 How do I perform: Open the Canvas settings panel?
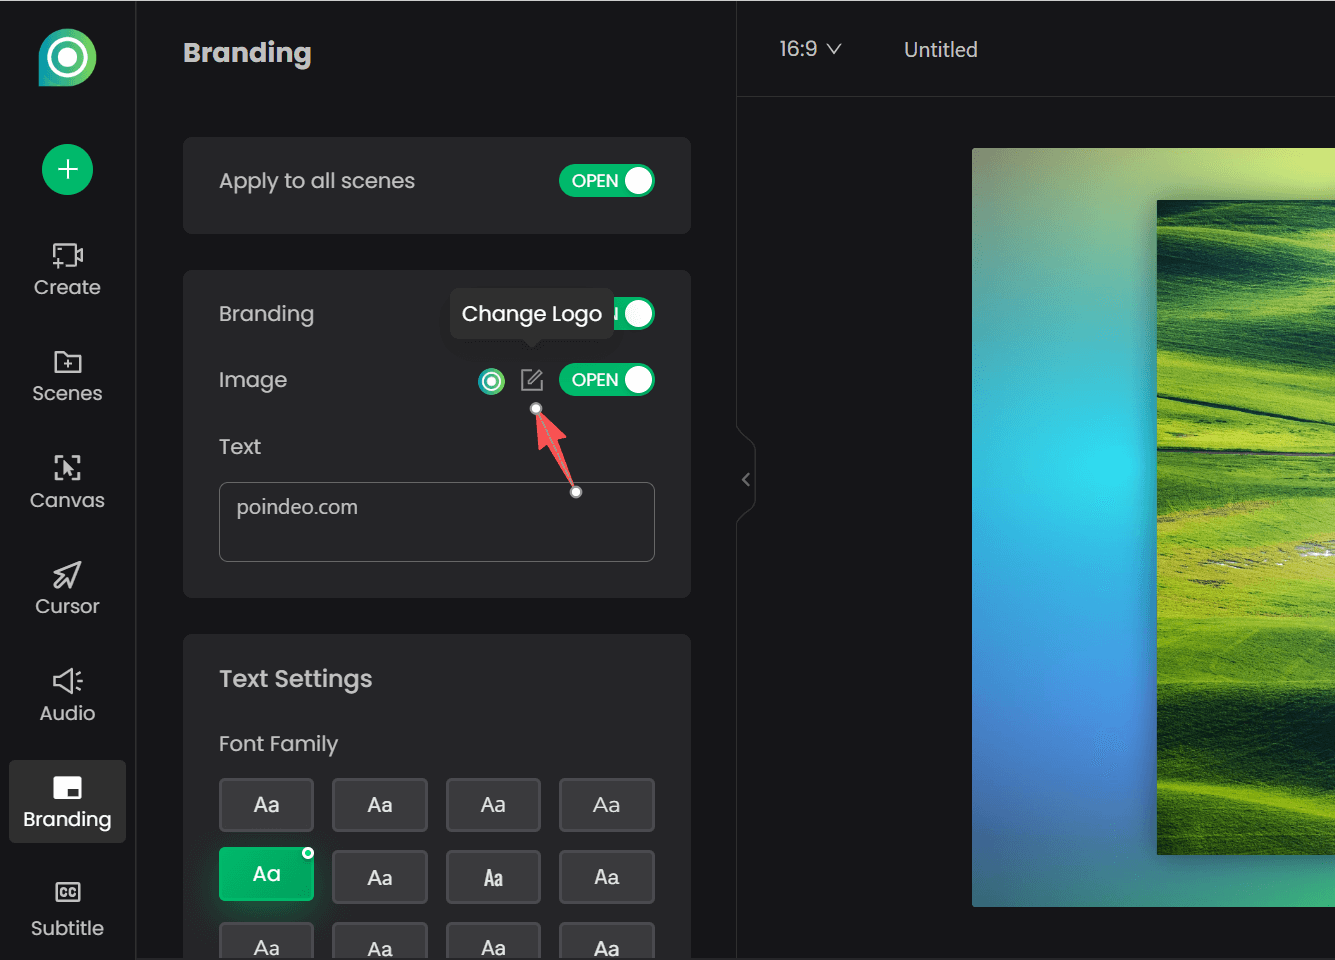tap(67, 480)
